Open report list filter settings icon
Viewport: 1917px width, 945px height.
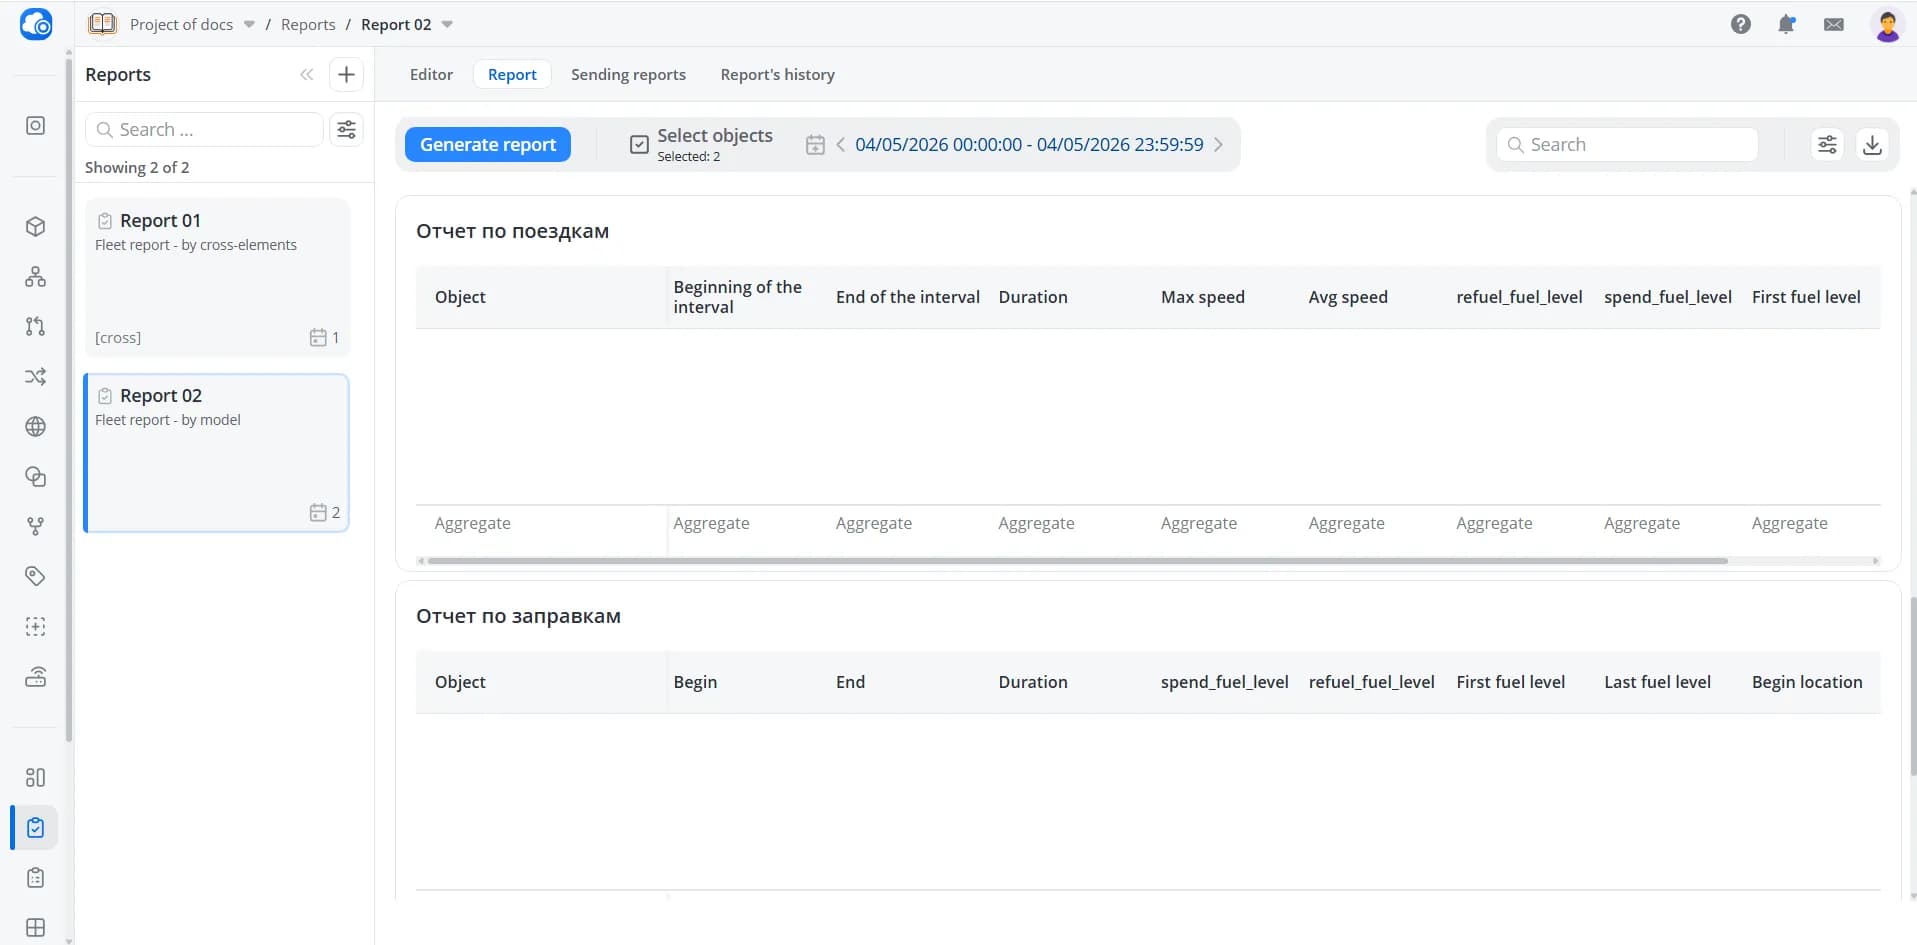(346, 129)
